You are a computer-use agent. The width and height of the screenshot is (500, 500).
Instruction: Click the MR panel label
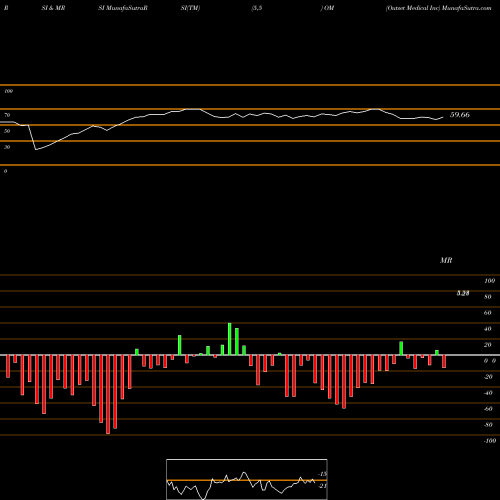(446, 260)
